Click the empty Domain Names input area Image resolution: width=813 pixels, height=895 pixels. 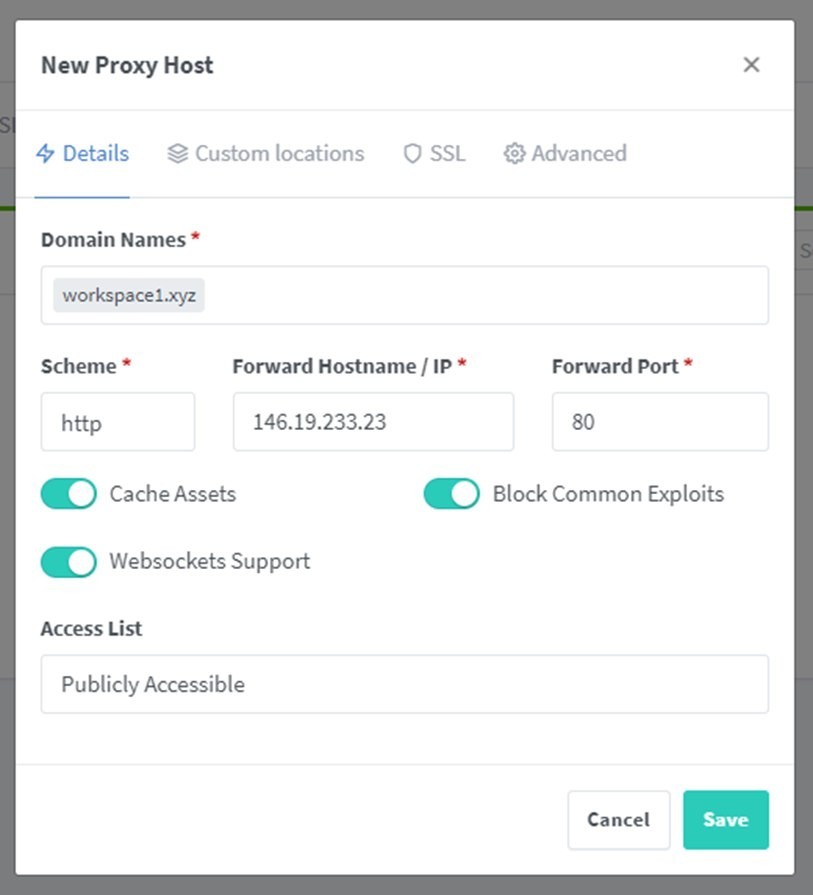485,295
